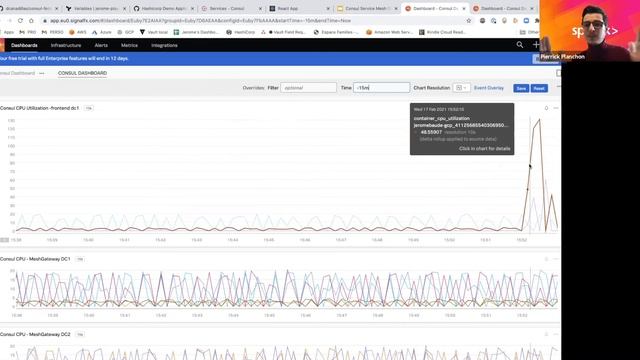Close the Services - Consul browser tab

coord(260,8)
